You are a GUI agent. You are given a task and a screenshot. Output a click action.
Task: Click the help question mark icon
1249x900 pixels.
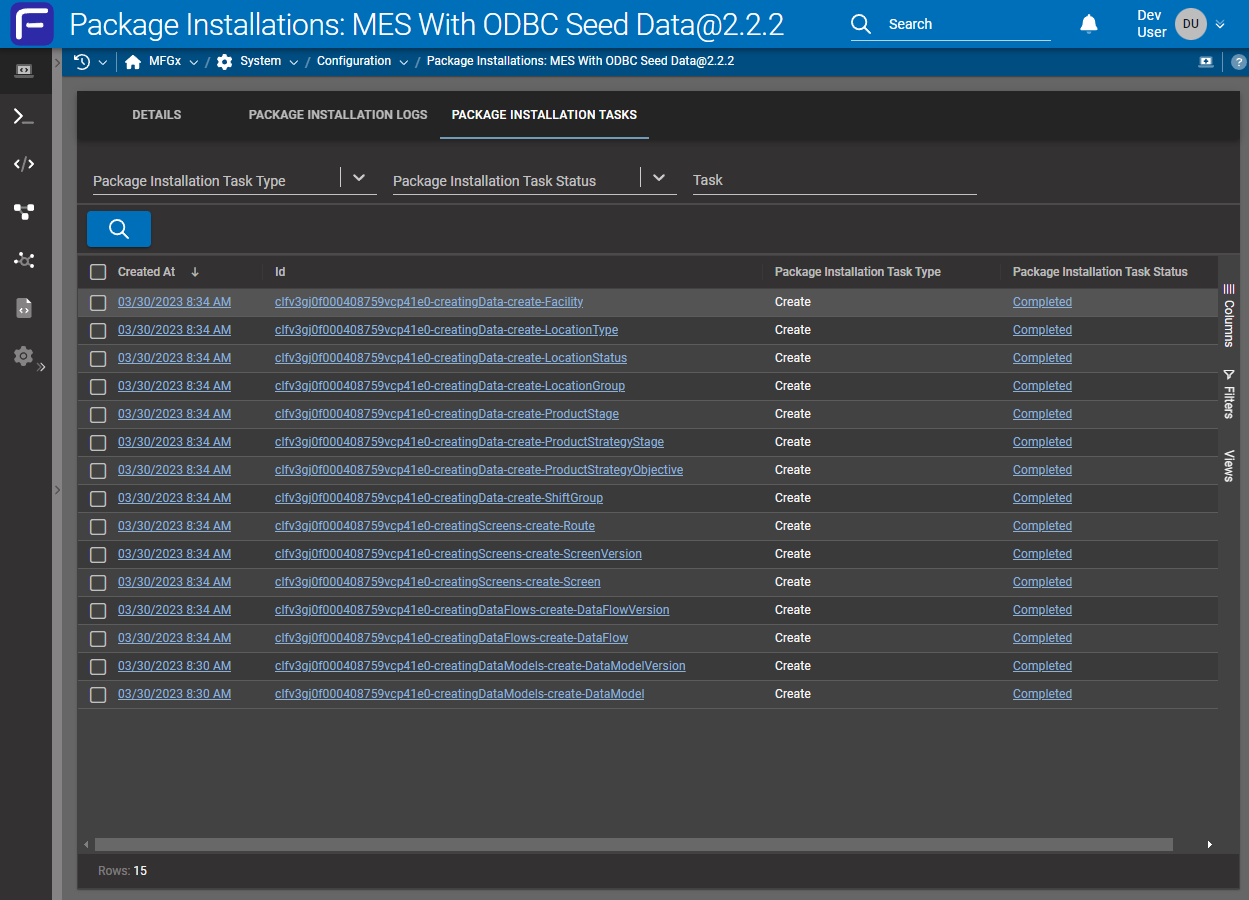pos(1238,62)
